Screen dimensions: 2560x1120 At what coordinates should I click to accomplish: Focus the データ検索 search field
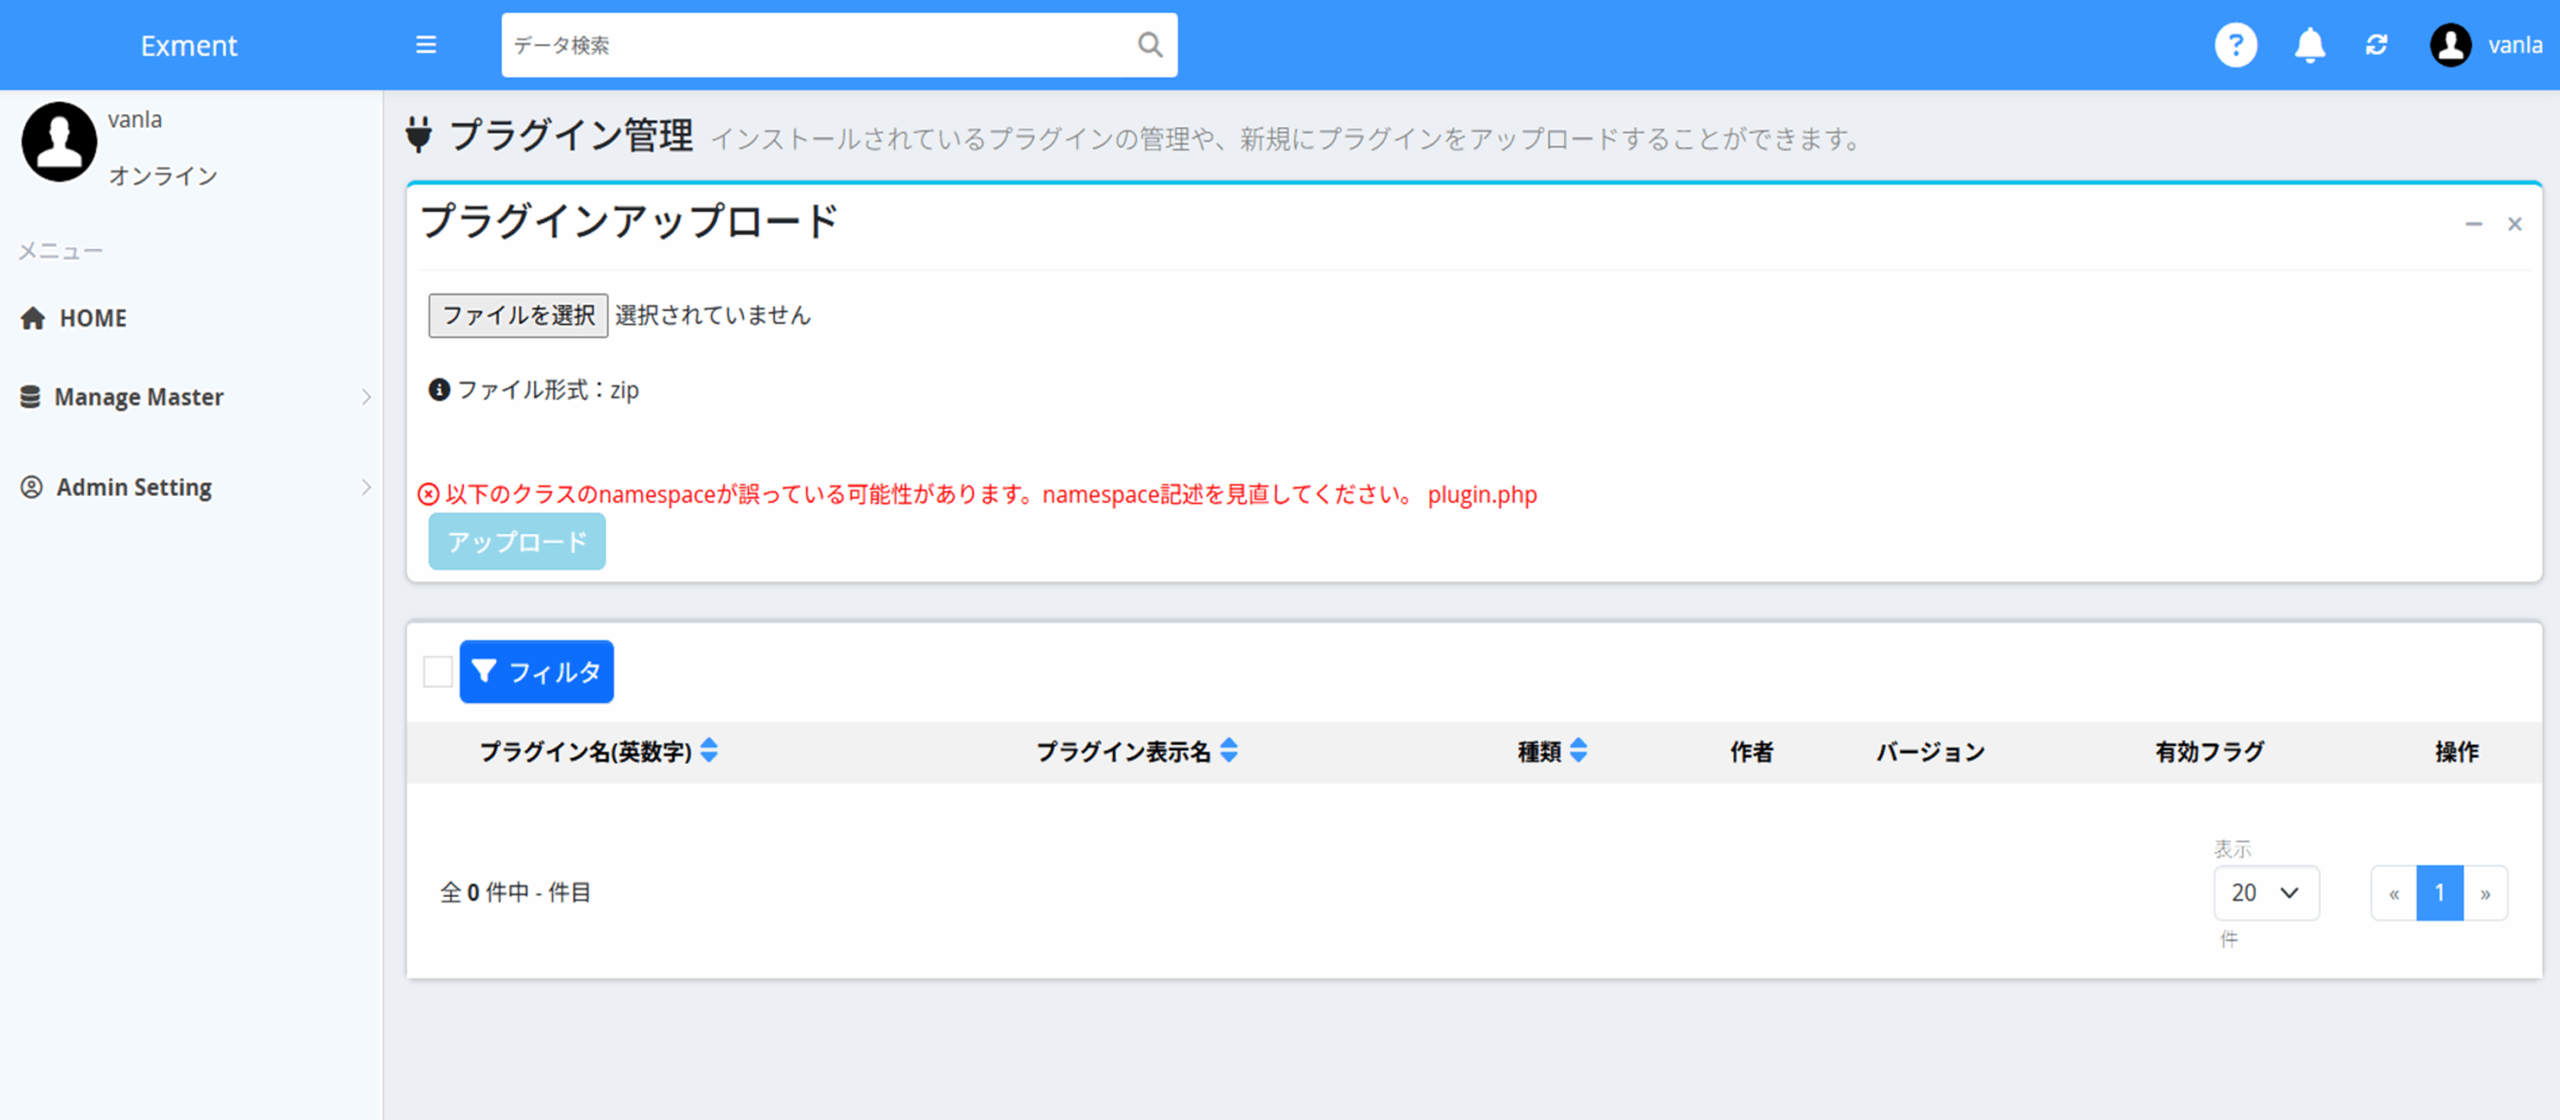(x=820, y=45)
